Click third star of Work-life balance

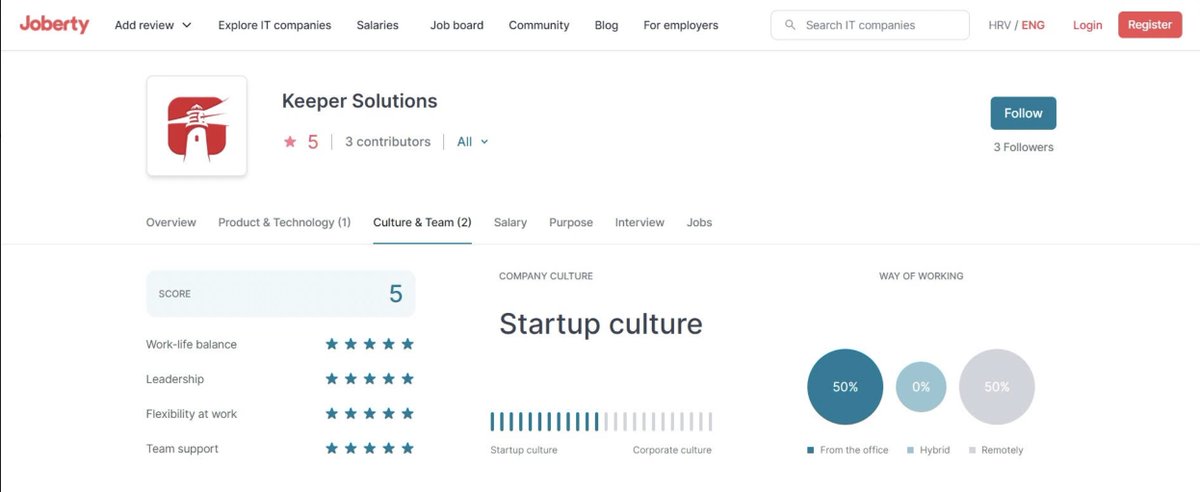click(370, 344)
